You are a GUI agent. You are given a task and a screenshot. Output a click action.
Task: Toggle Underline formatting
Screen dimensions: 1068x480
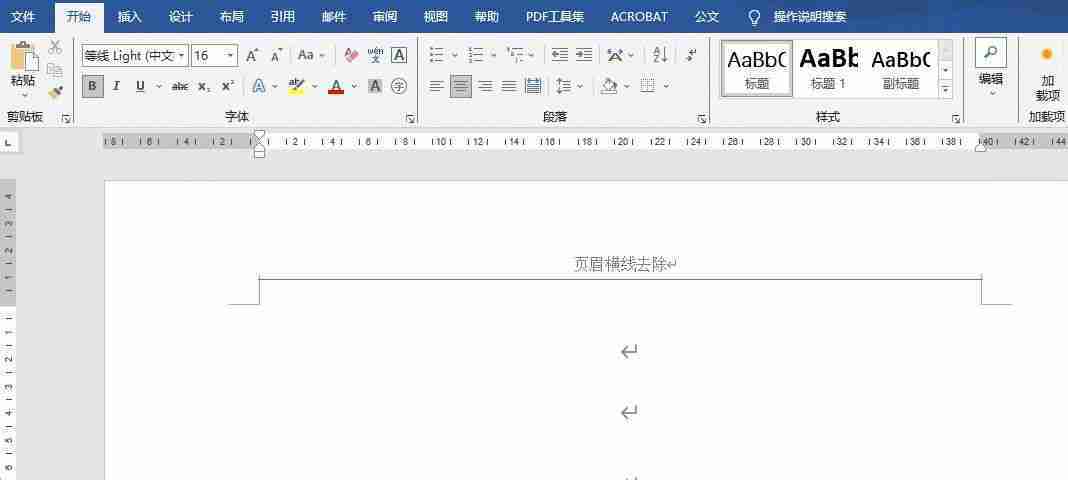pos(140,86)
